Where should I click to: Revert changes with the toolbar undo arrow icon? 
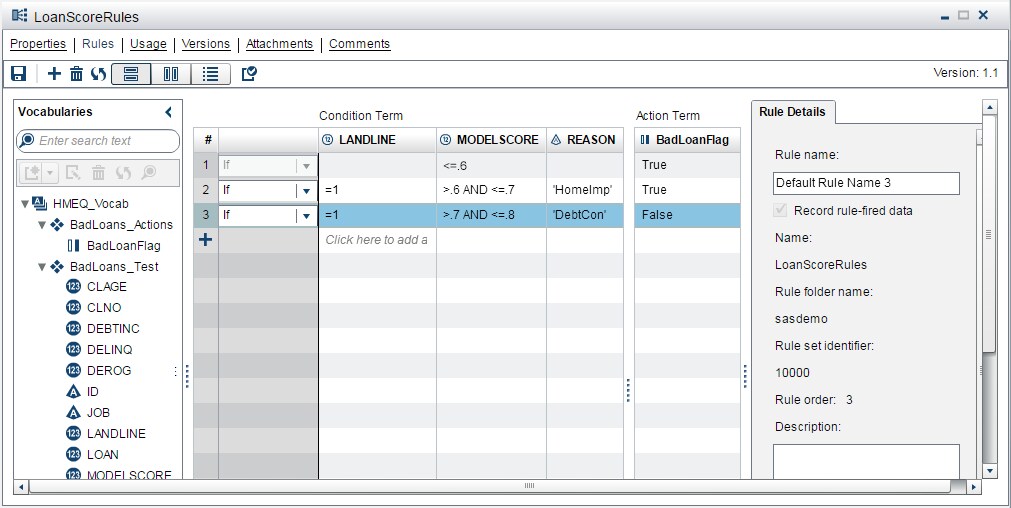[98, 73]
